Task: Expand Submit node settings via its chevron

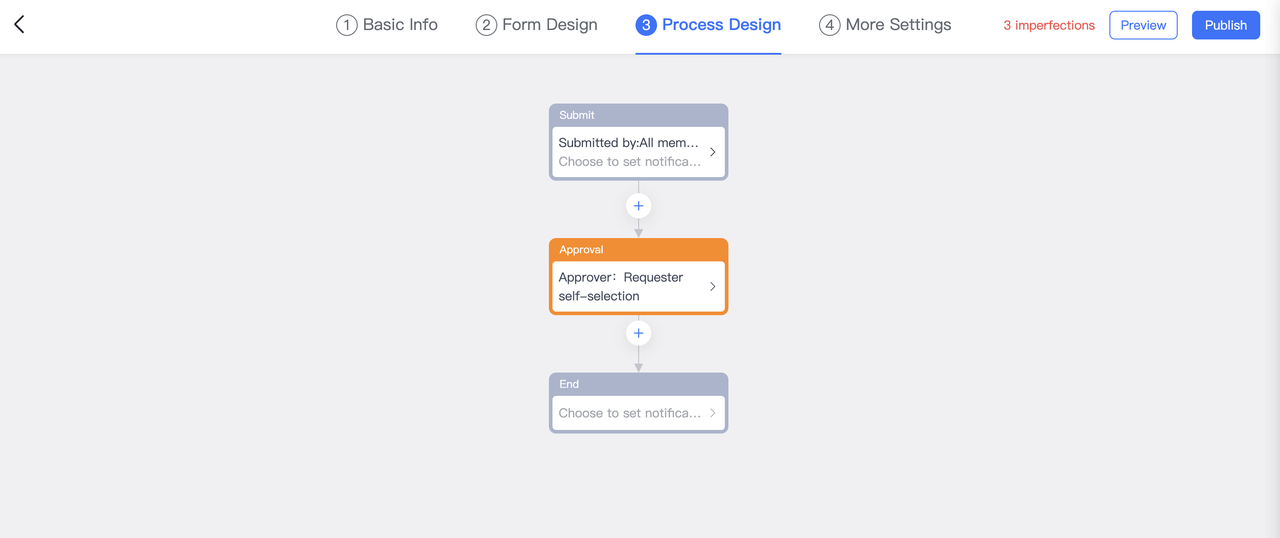Action: 713,152
